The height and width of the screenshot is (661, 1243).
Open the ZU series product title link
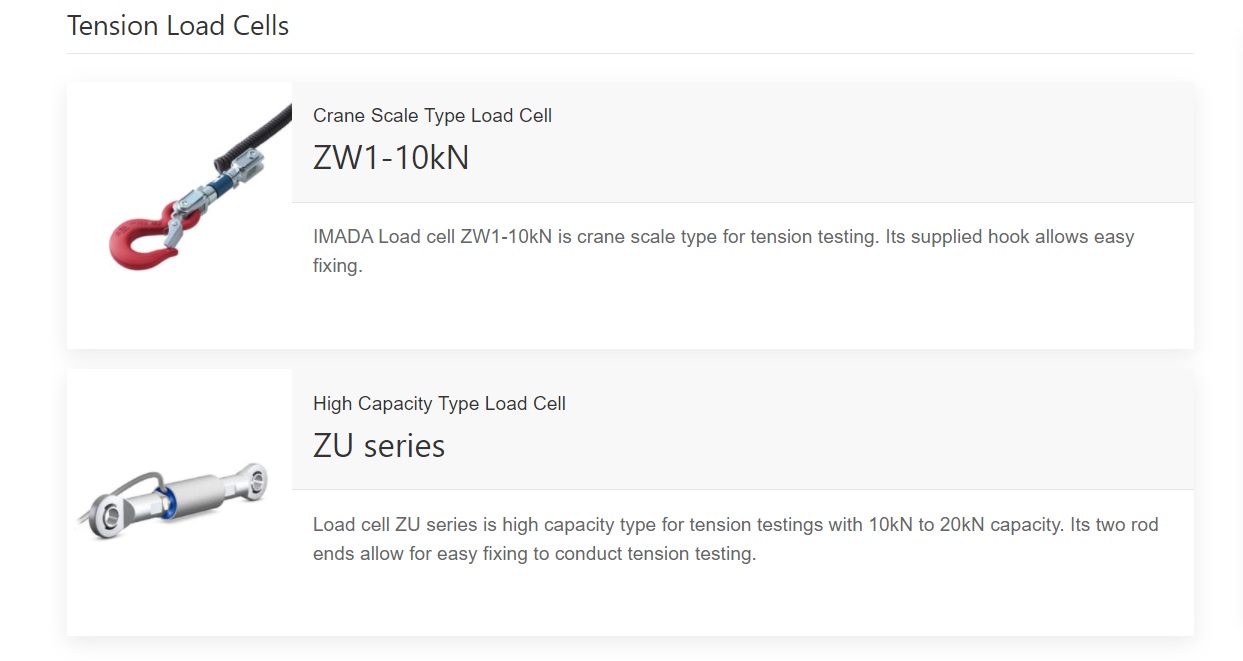click(x=378, y=445)
